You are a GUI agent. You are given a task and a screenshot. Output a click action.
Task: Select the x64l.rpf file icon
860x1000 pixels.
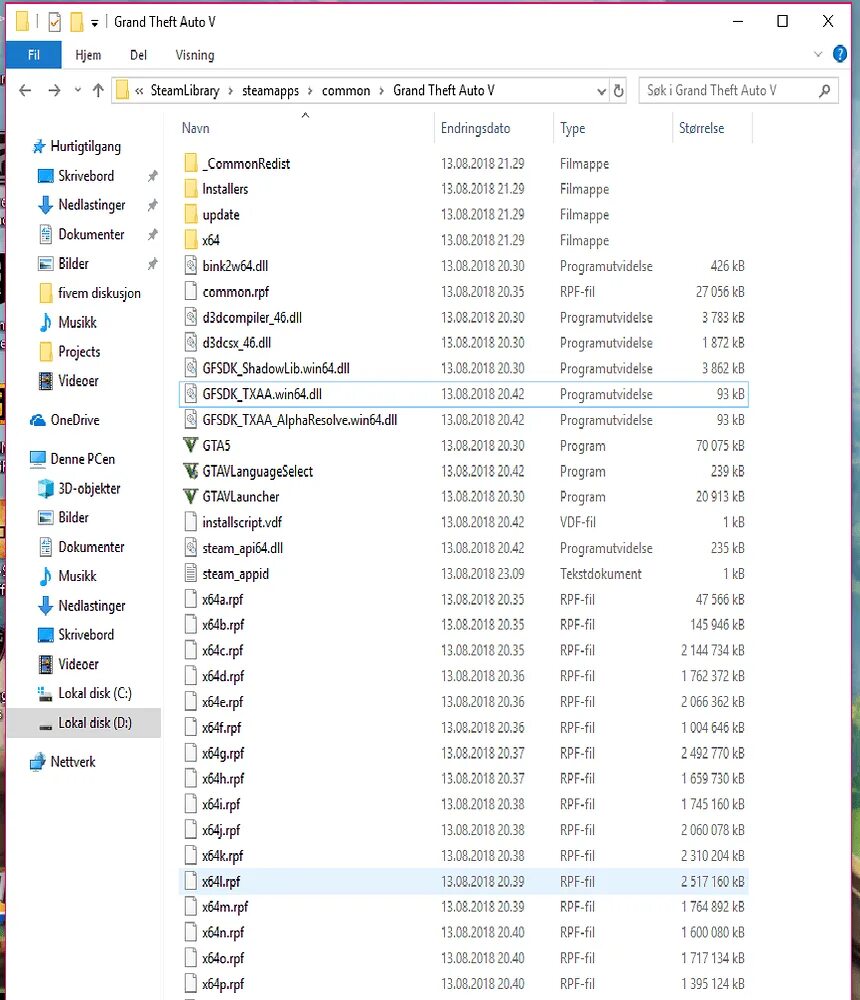pyautogui.click(x=190, y=881)
